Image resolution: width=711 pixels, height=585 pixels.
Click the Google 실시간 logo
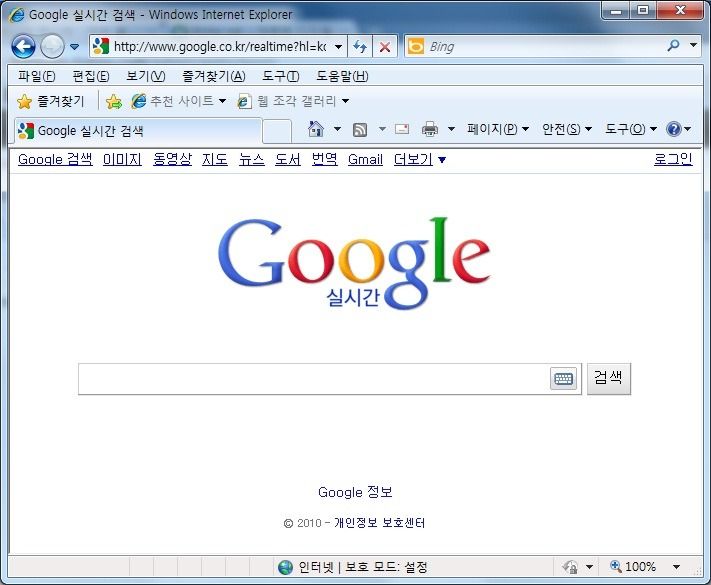coord(354,263)
